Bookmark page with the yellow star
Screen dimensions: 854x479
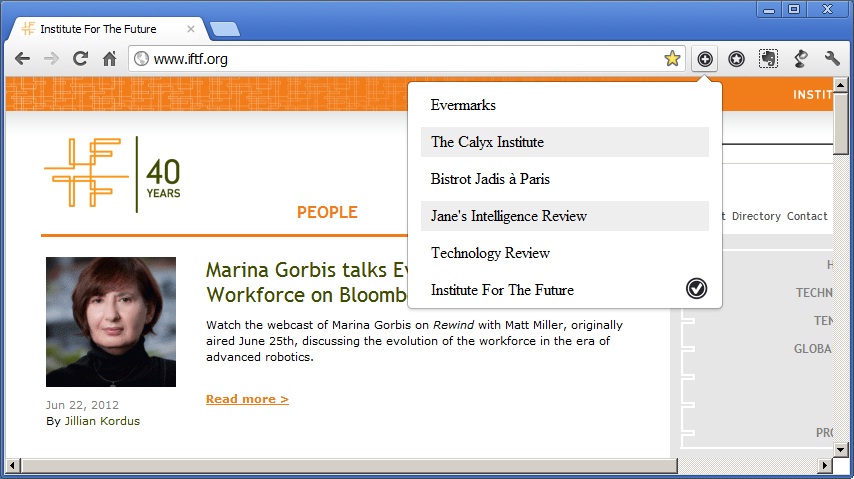672,58
